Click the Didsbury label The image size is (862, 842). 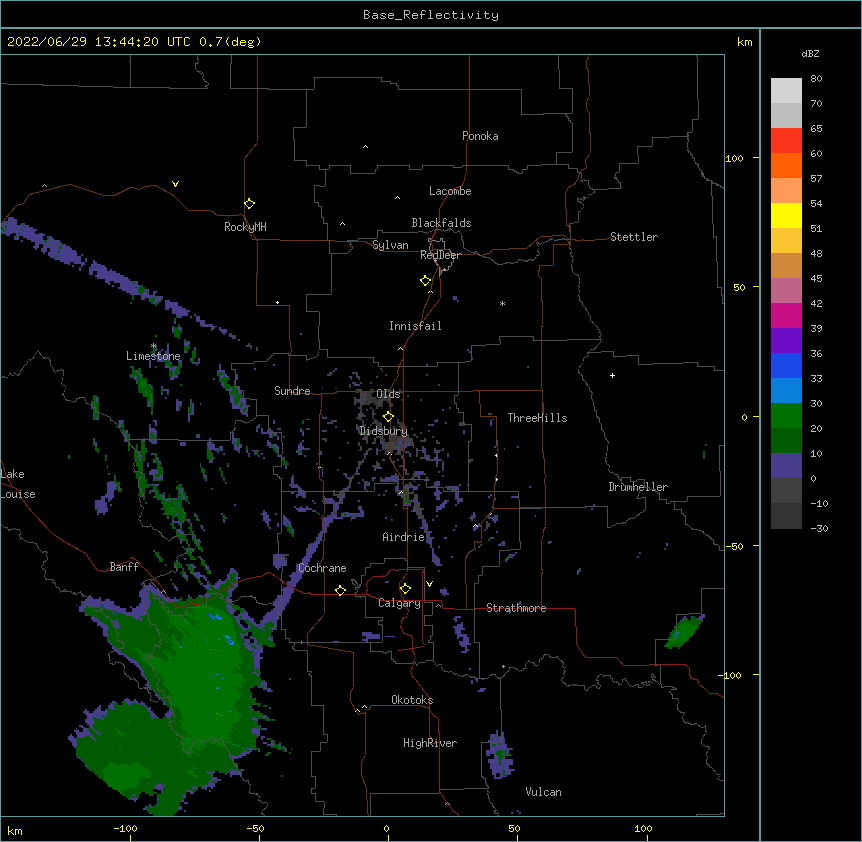384,431
